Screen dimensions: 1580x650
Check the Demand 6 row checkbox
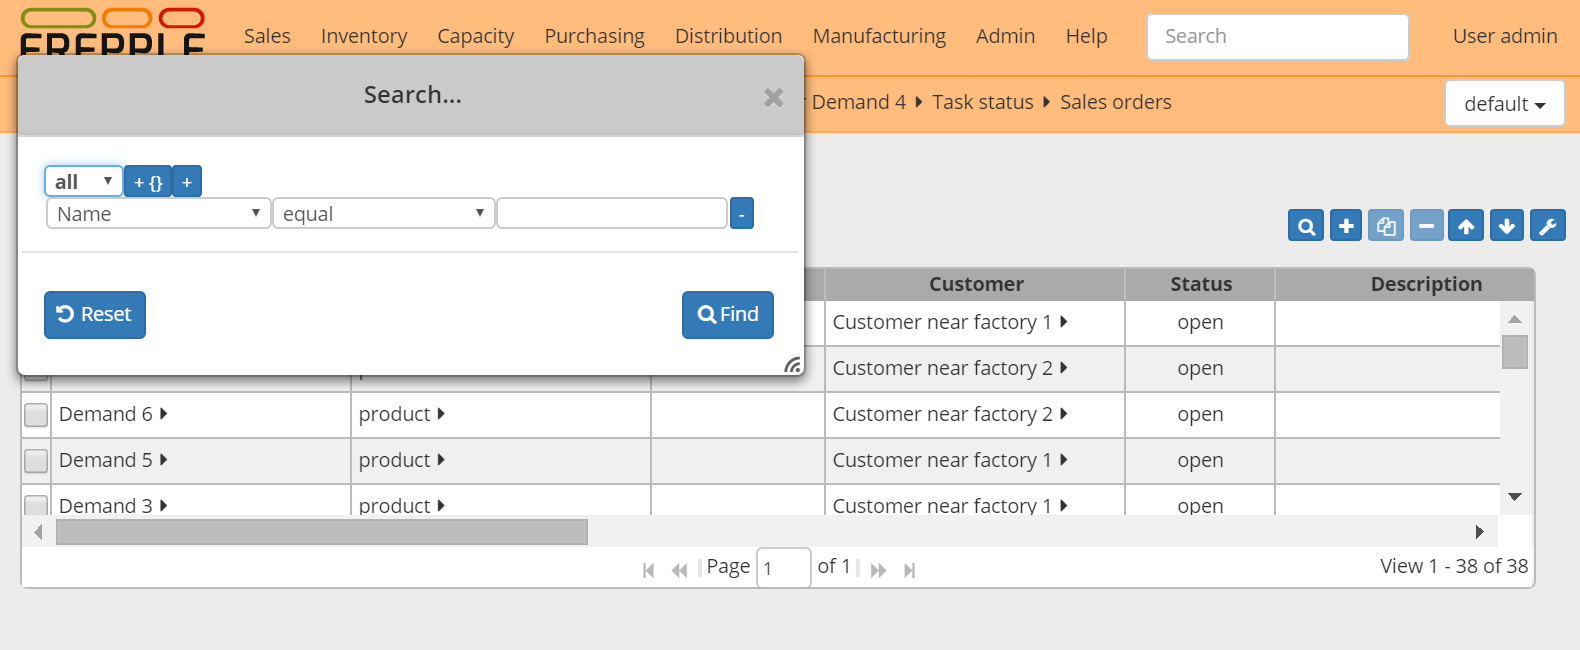[36, 415]
